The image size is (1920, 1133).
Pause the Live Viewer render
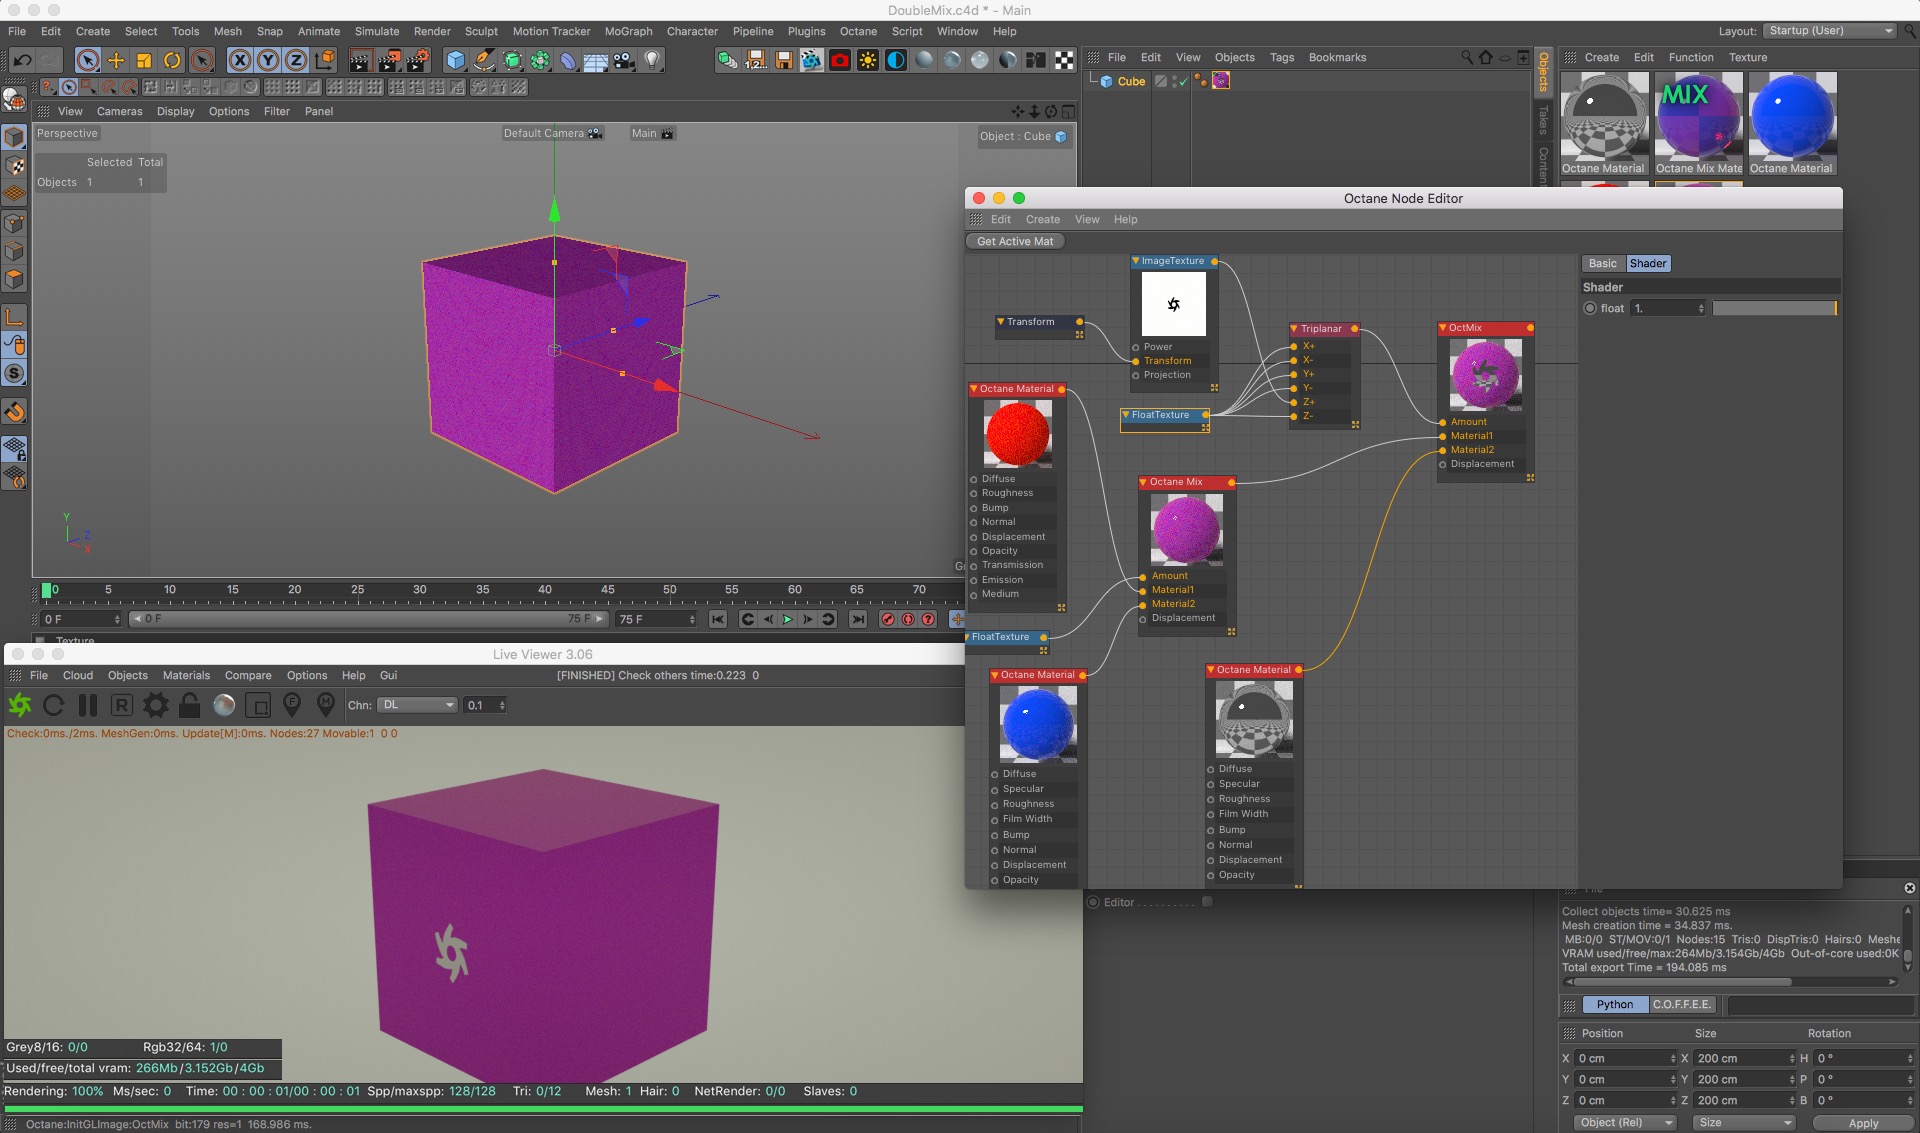[88, 706]
